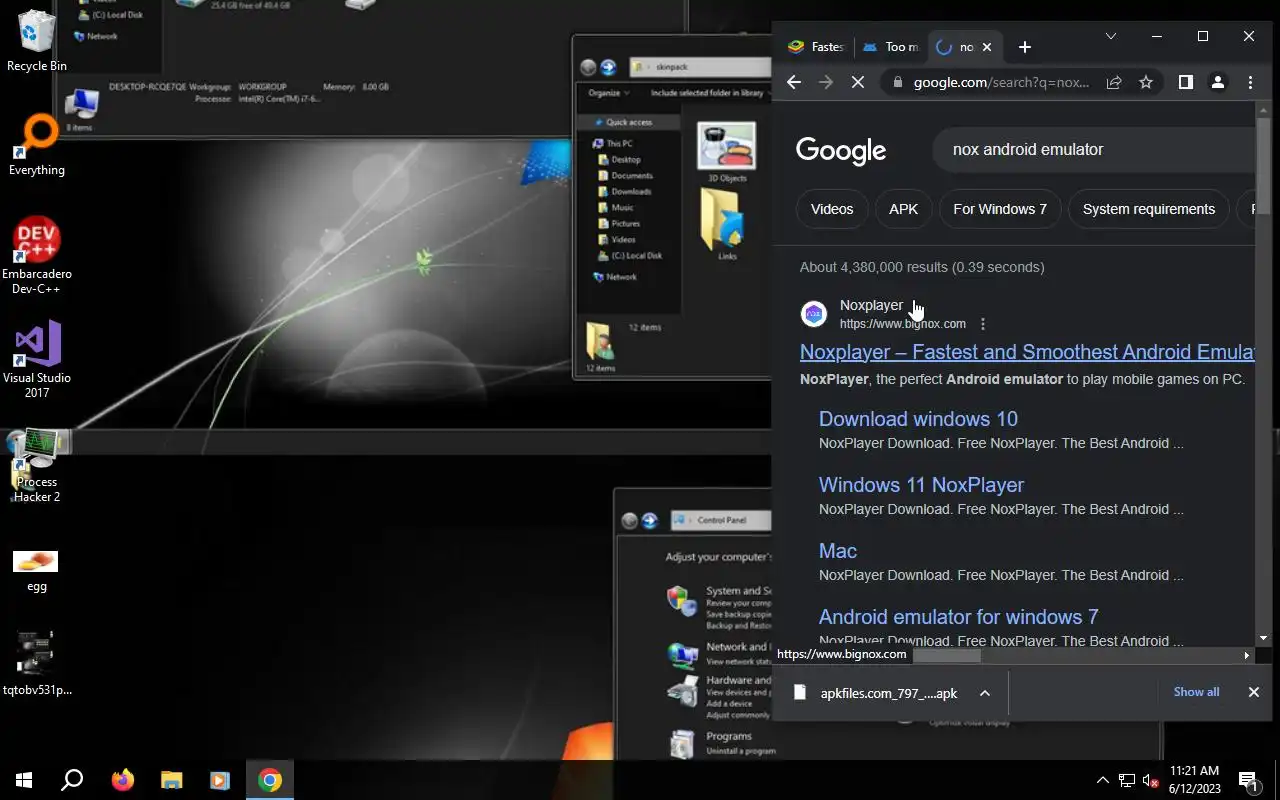Image resolution: width=1280 pixels, height=800 pixels.
Task: Open the tab search chevron
Action: pyautogui.click(x=1110, y=36)
